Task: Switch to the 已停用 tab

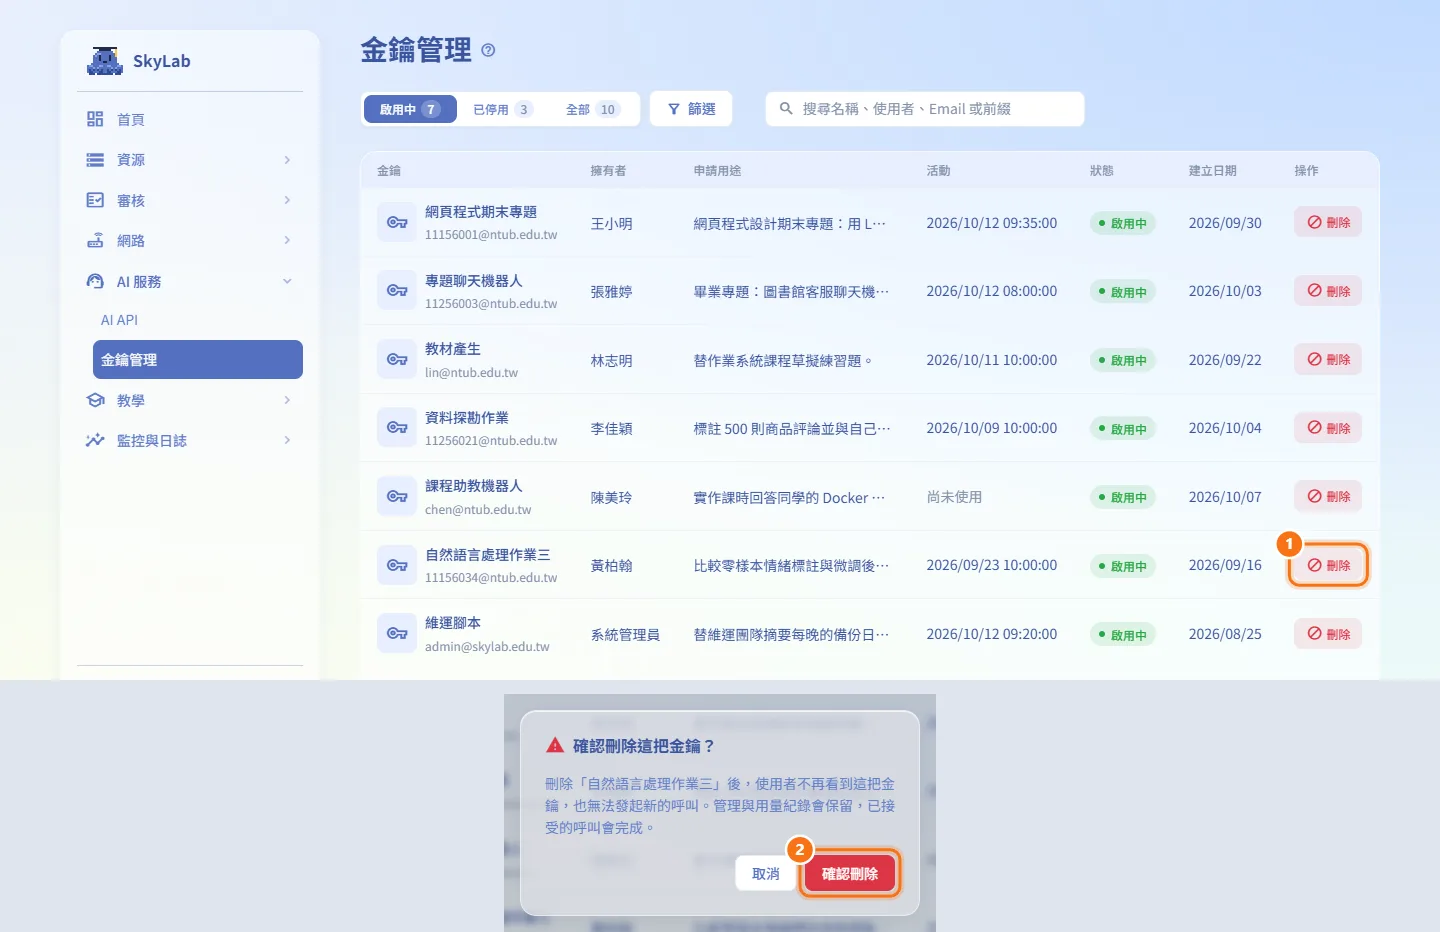Action: point(503,109)
